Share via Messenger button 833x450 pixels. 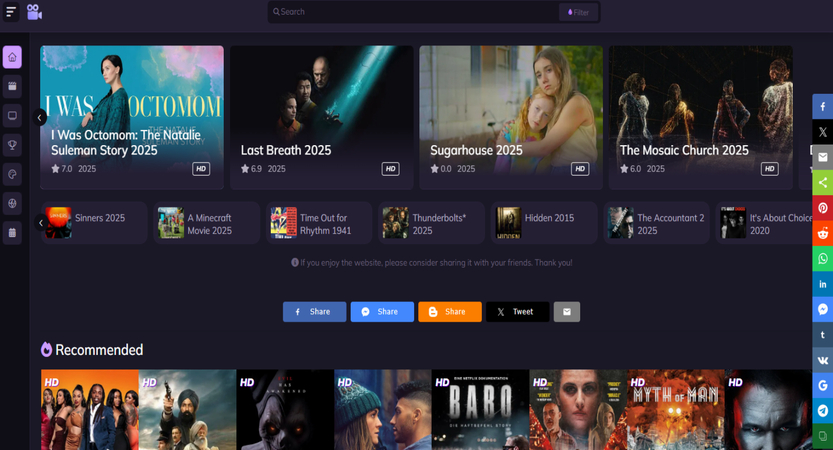point(382,312)
